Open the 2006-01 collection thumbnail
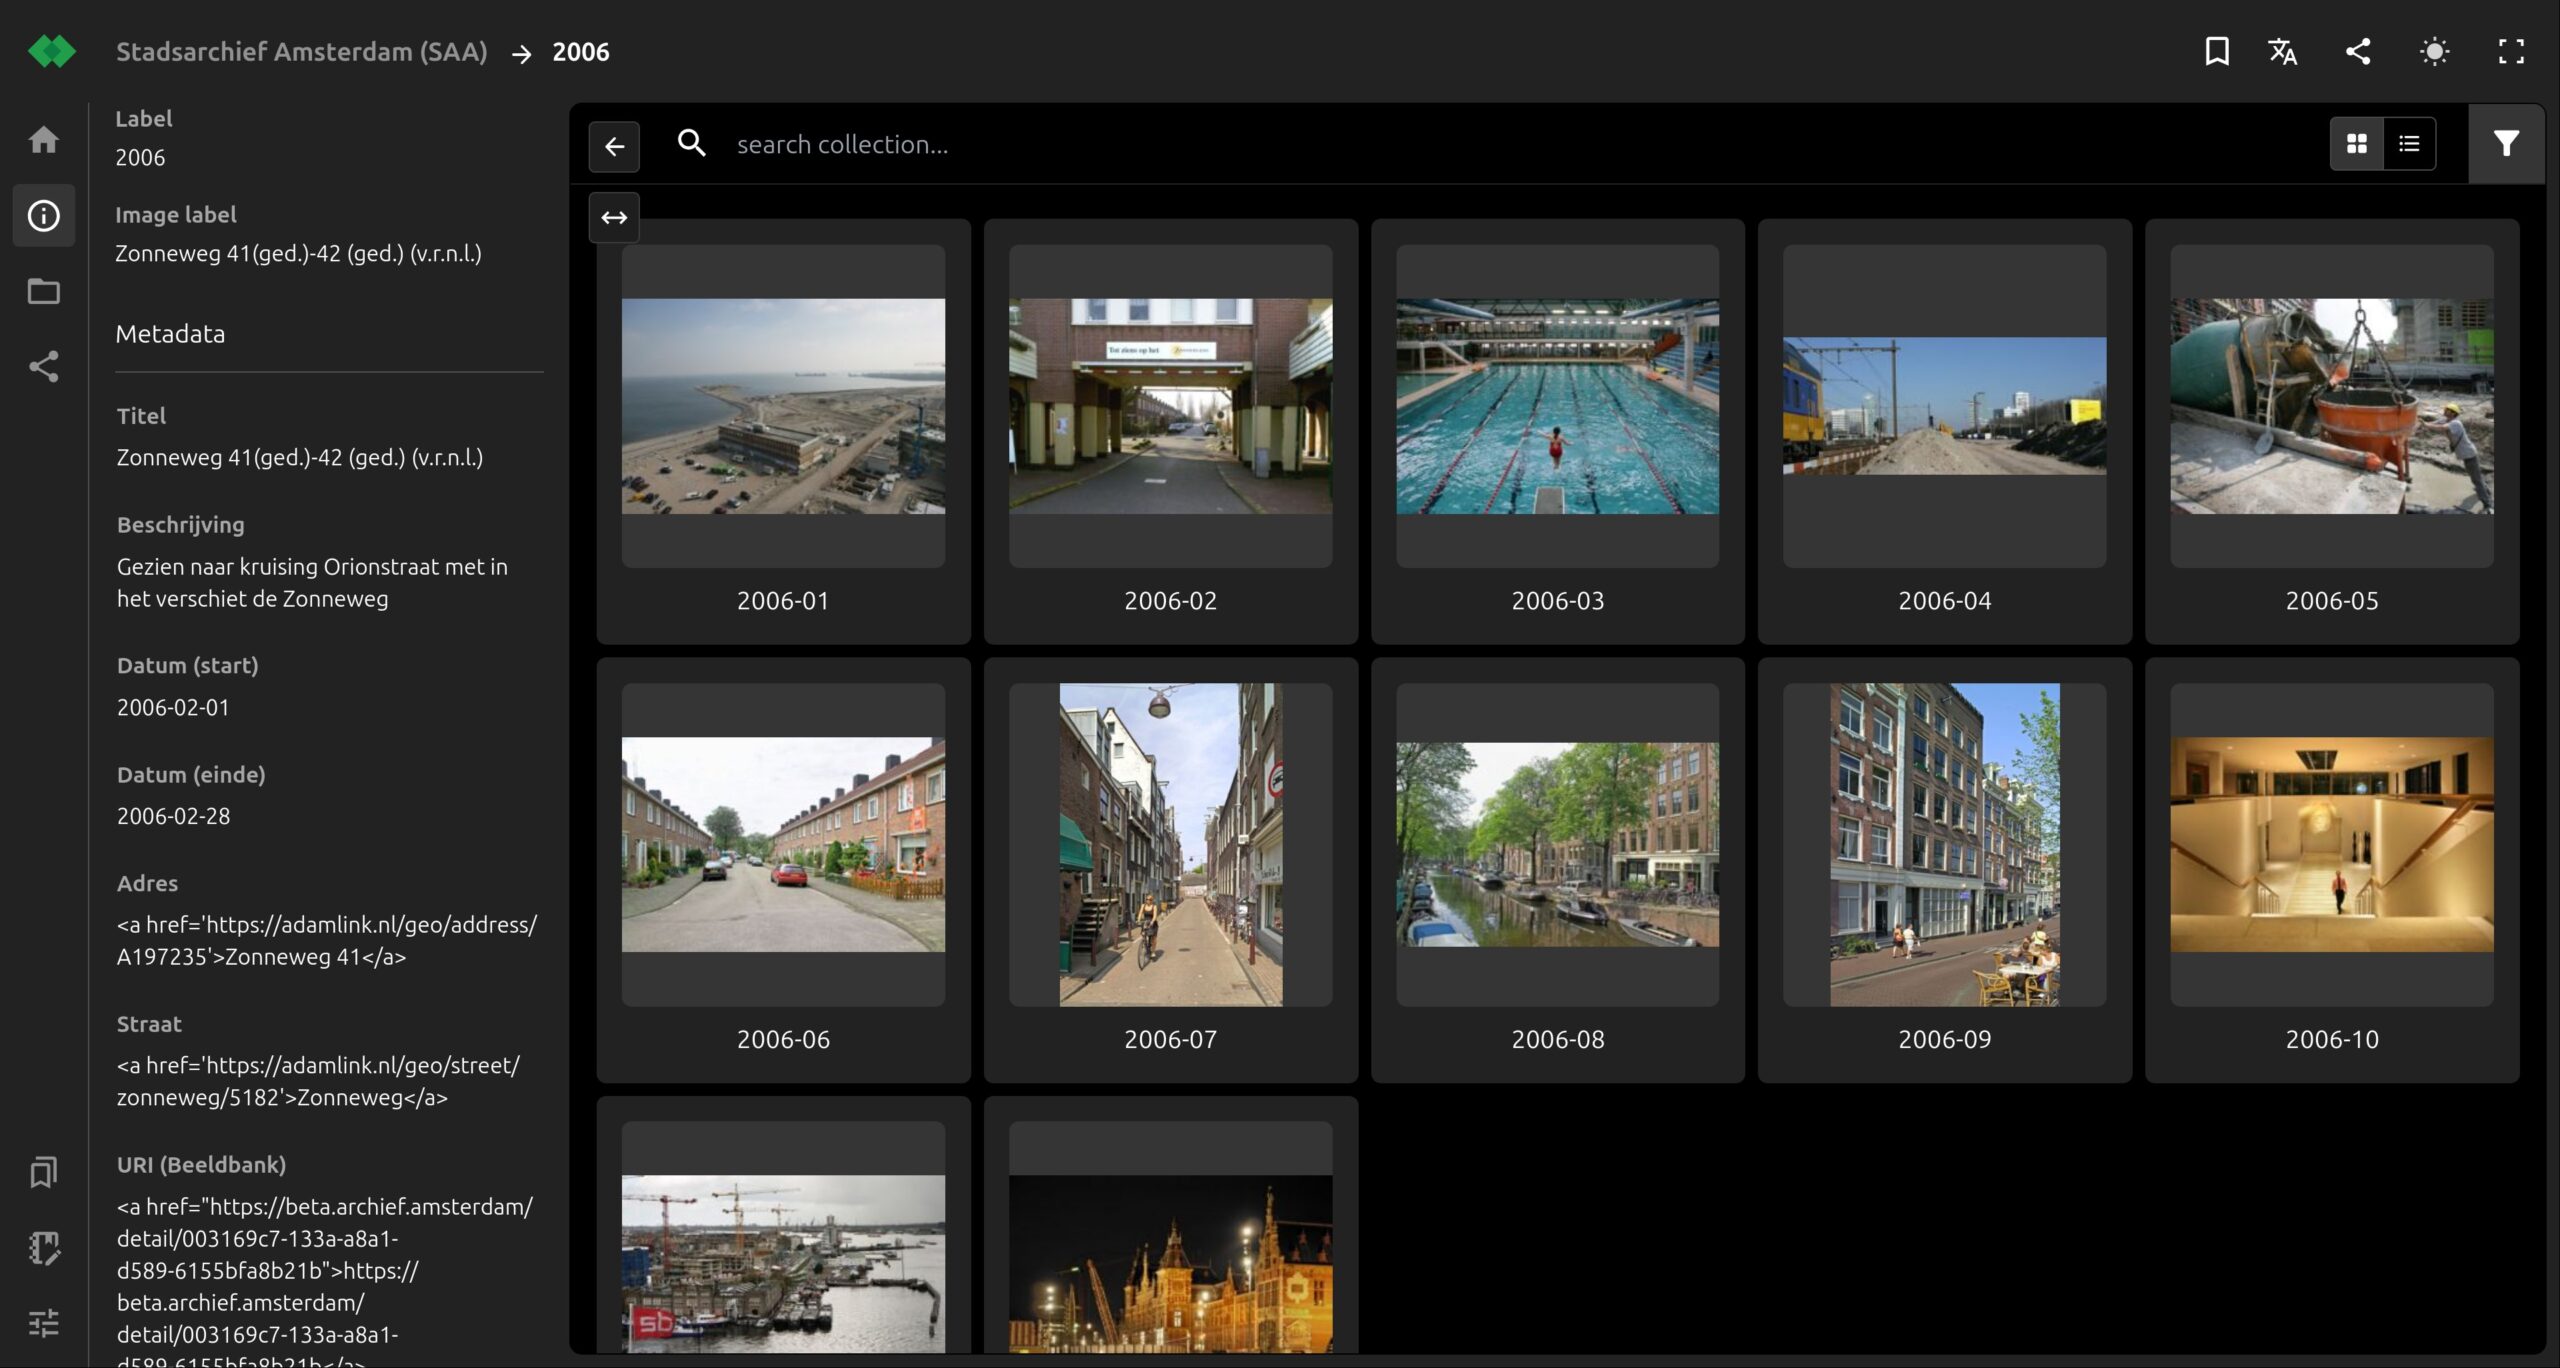This screenshot has width=2560, height=1368. 783,406
